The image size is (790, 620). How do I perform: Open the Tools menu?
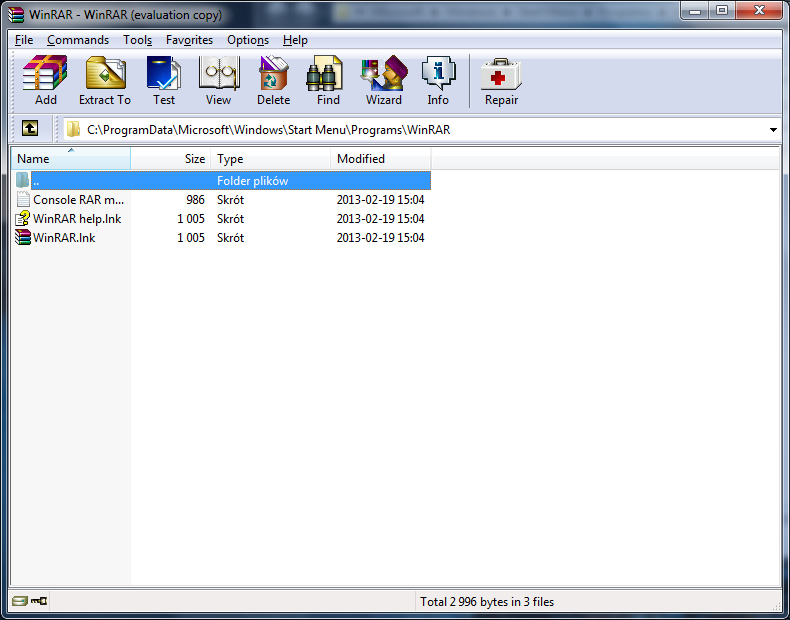(138, 40)
